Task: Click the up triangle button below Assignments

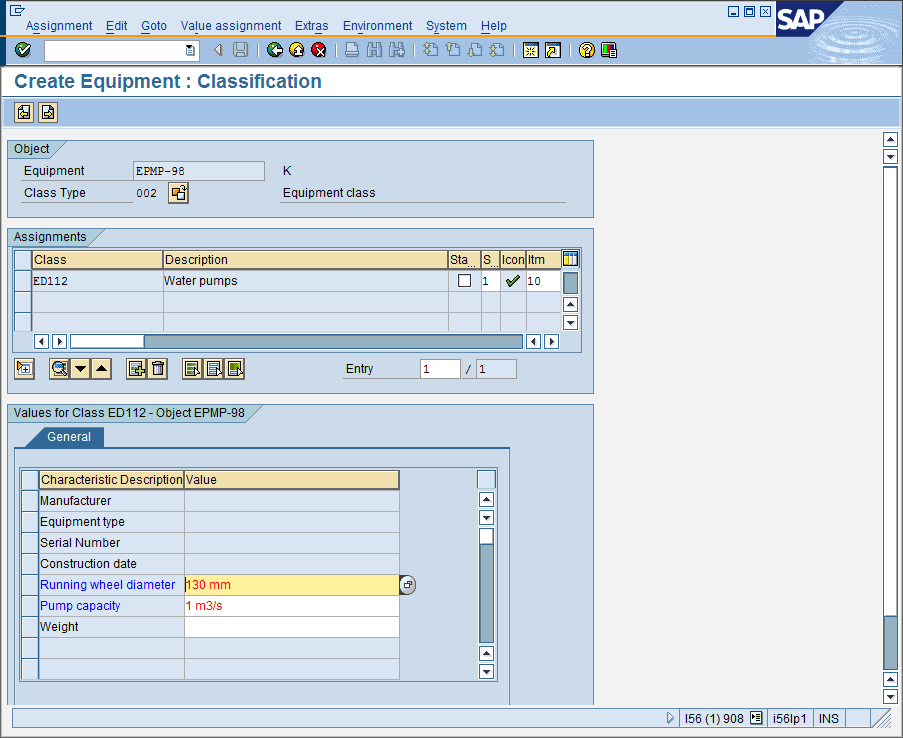Action: (x=101, y=369)
